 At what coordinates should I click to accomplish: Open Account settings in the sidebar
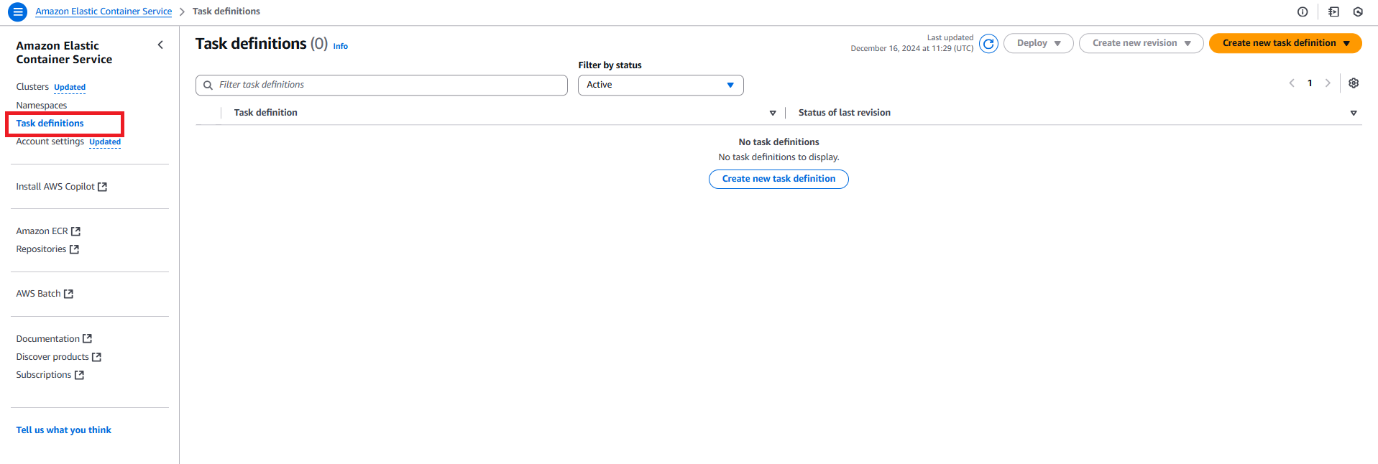(x=50, y=141)
